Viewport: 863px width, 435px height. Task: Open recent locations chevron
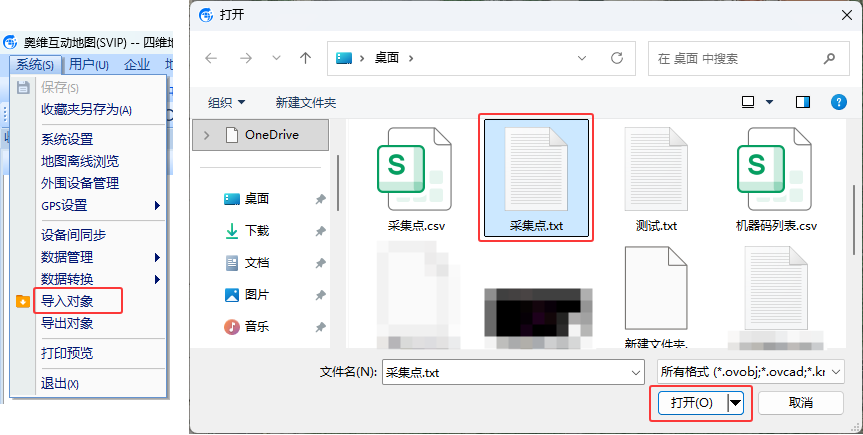[x=276, y=58]
